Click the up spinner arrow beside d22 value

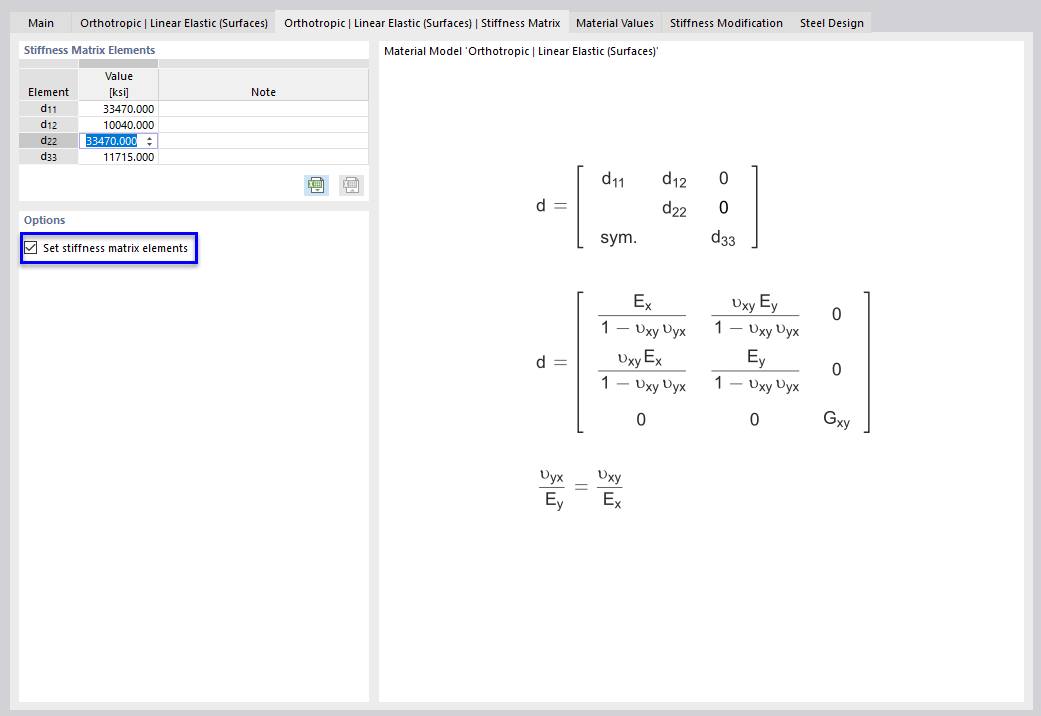pos(150,137)
